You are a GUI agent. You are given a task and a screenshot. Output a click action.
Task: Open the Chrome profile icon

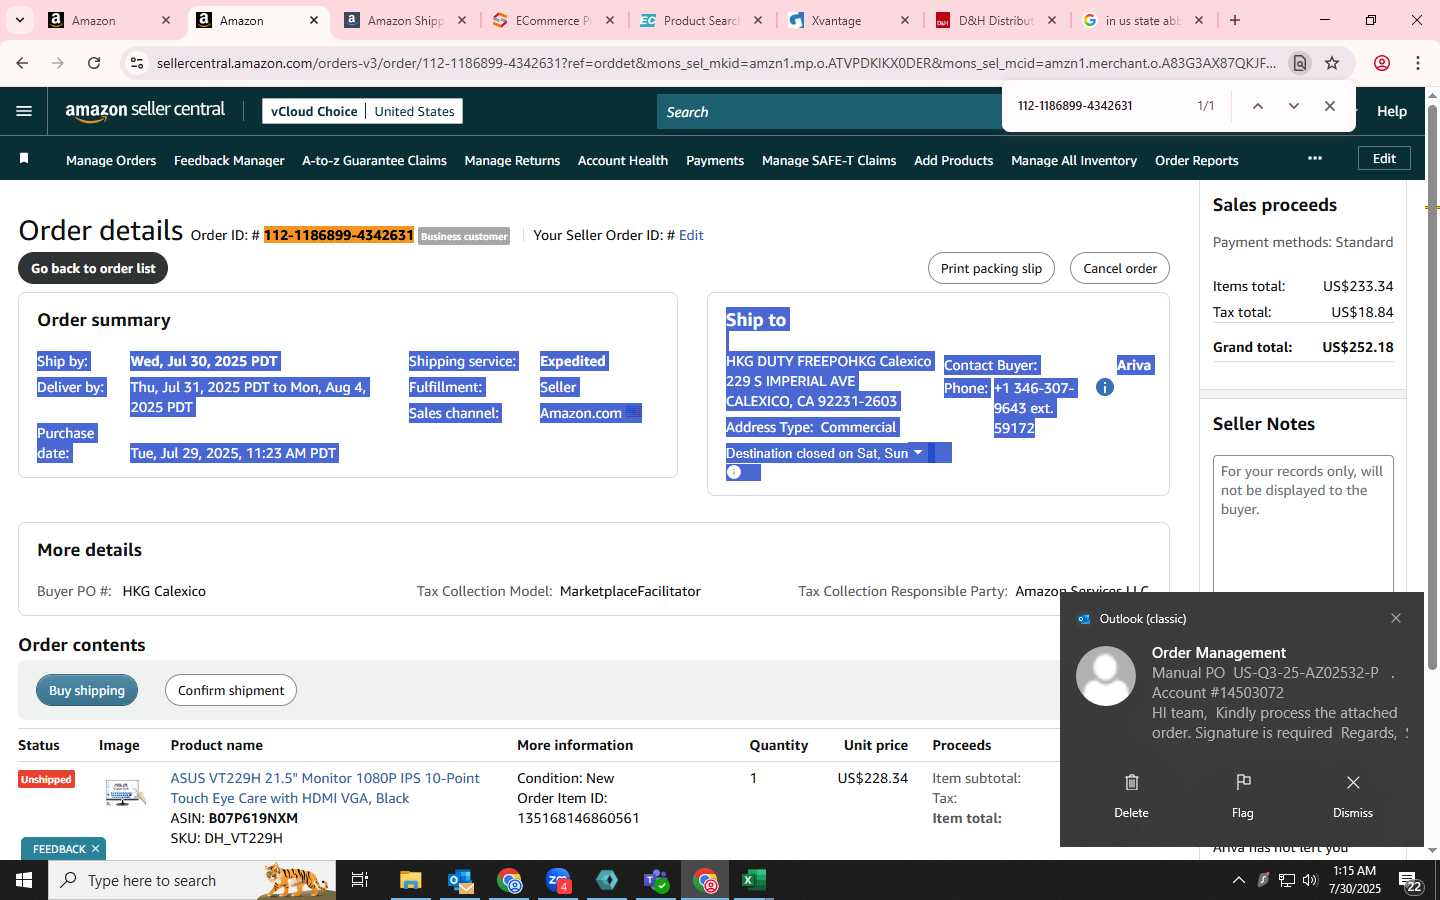[1382, 63]
